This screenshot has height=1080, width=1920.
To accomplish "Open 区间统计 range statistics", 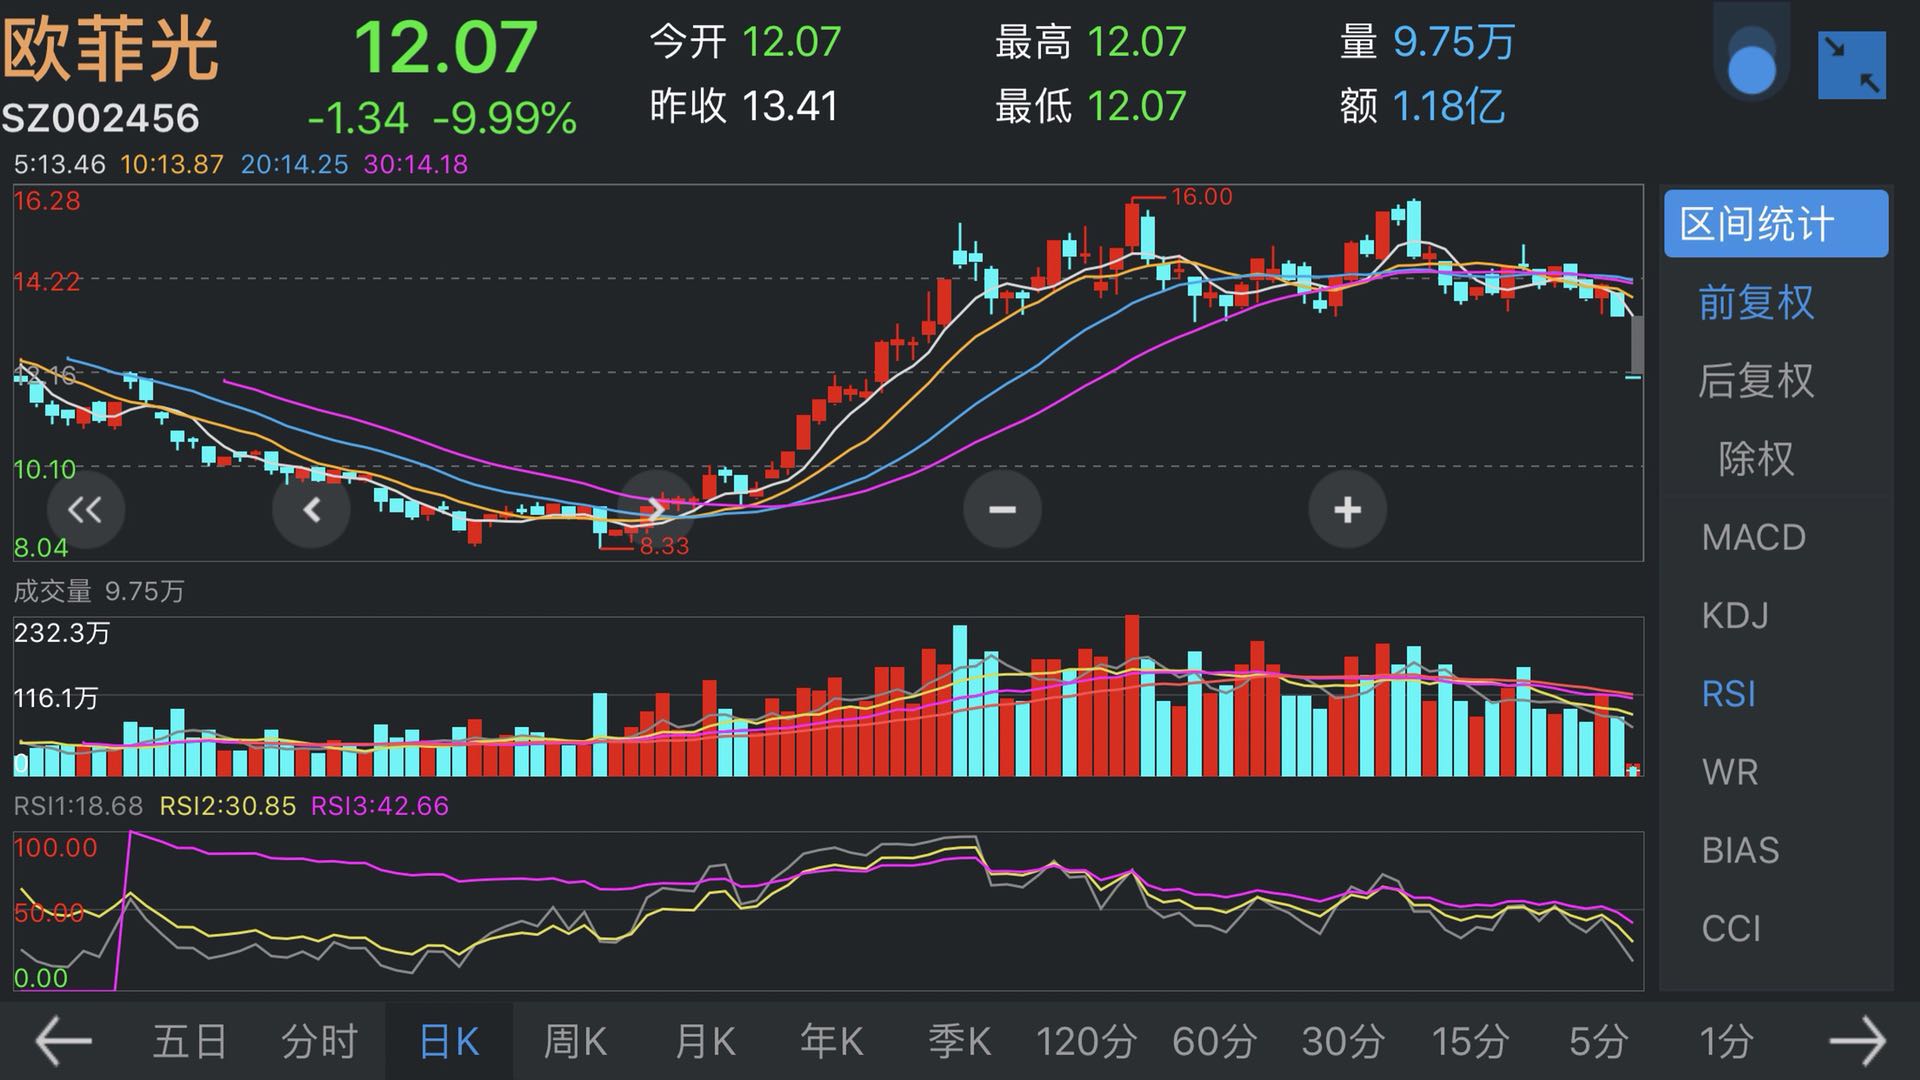I will (x=1775, y=224).
